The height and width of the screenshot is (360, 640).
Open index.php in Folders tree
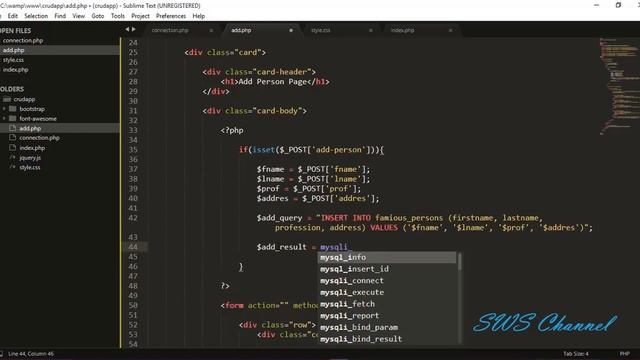coord(32,148)
